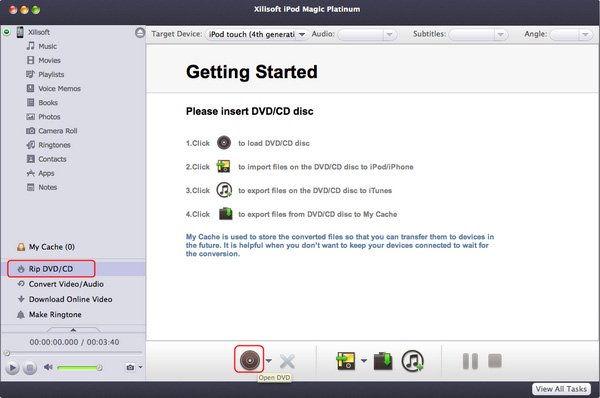Click the blue My Cache explanation paragraph
The height and width of the screenshot is (398, 600).
[x=340, y=245]
